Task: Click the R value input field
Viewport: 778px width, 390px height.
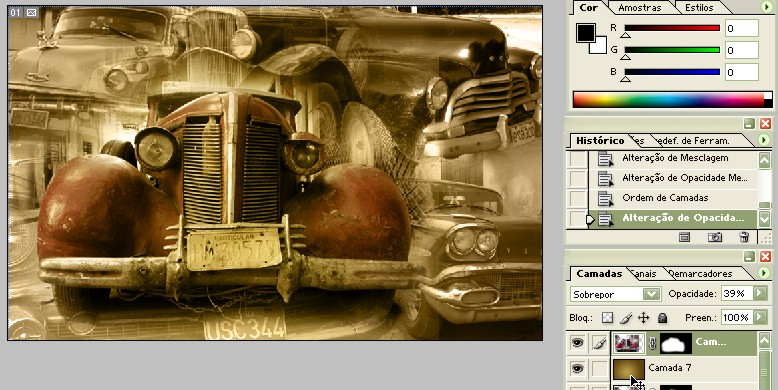Action: tap(741, 28)
